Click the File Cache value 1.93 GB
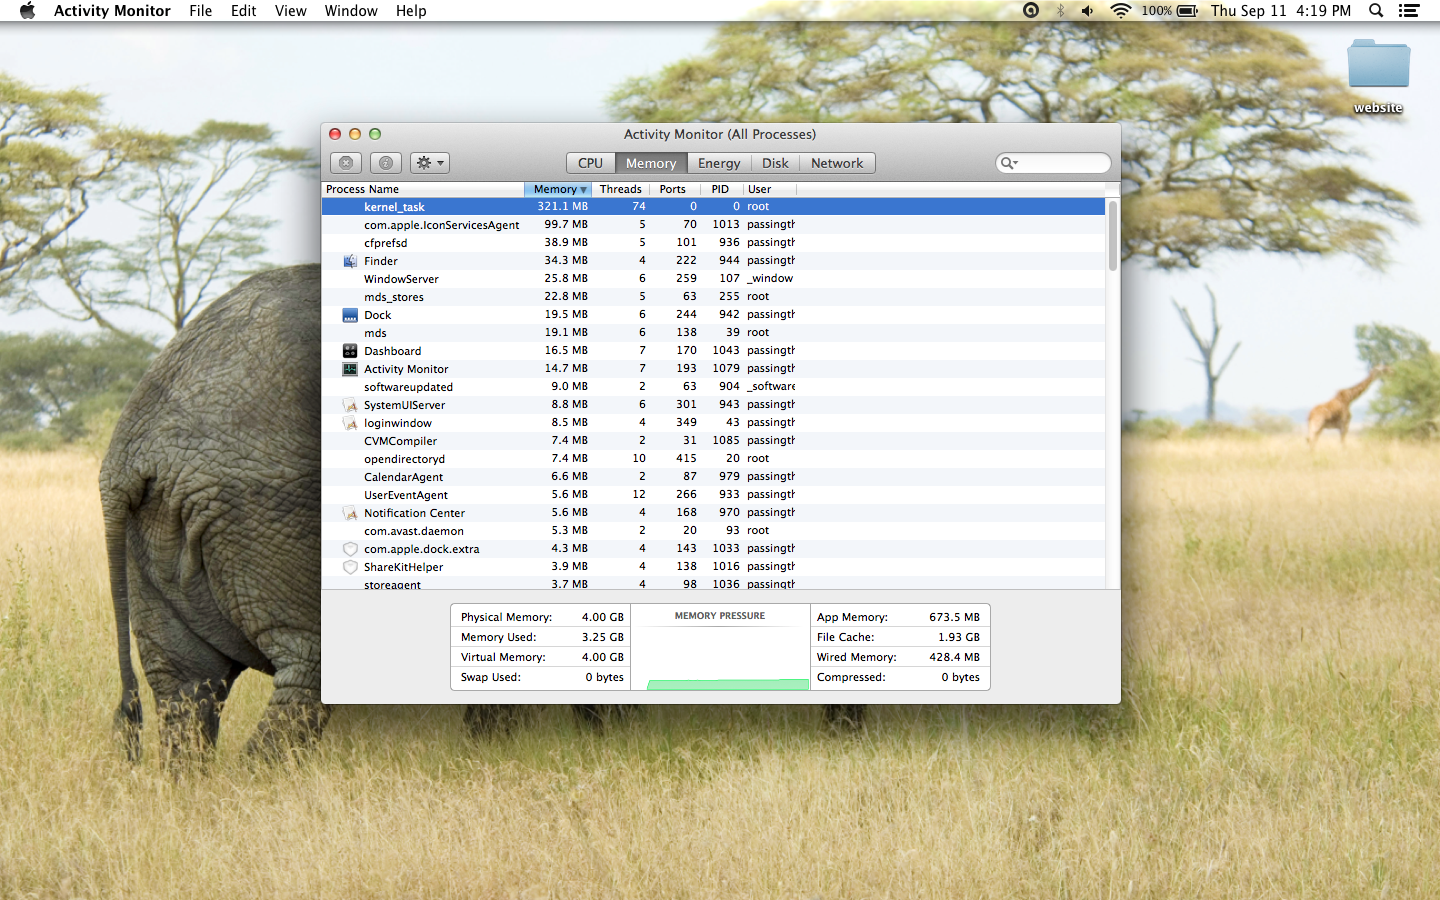 (959, 637)
